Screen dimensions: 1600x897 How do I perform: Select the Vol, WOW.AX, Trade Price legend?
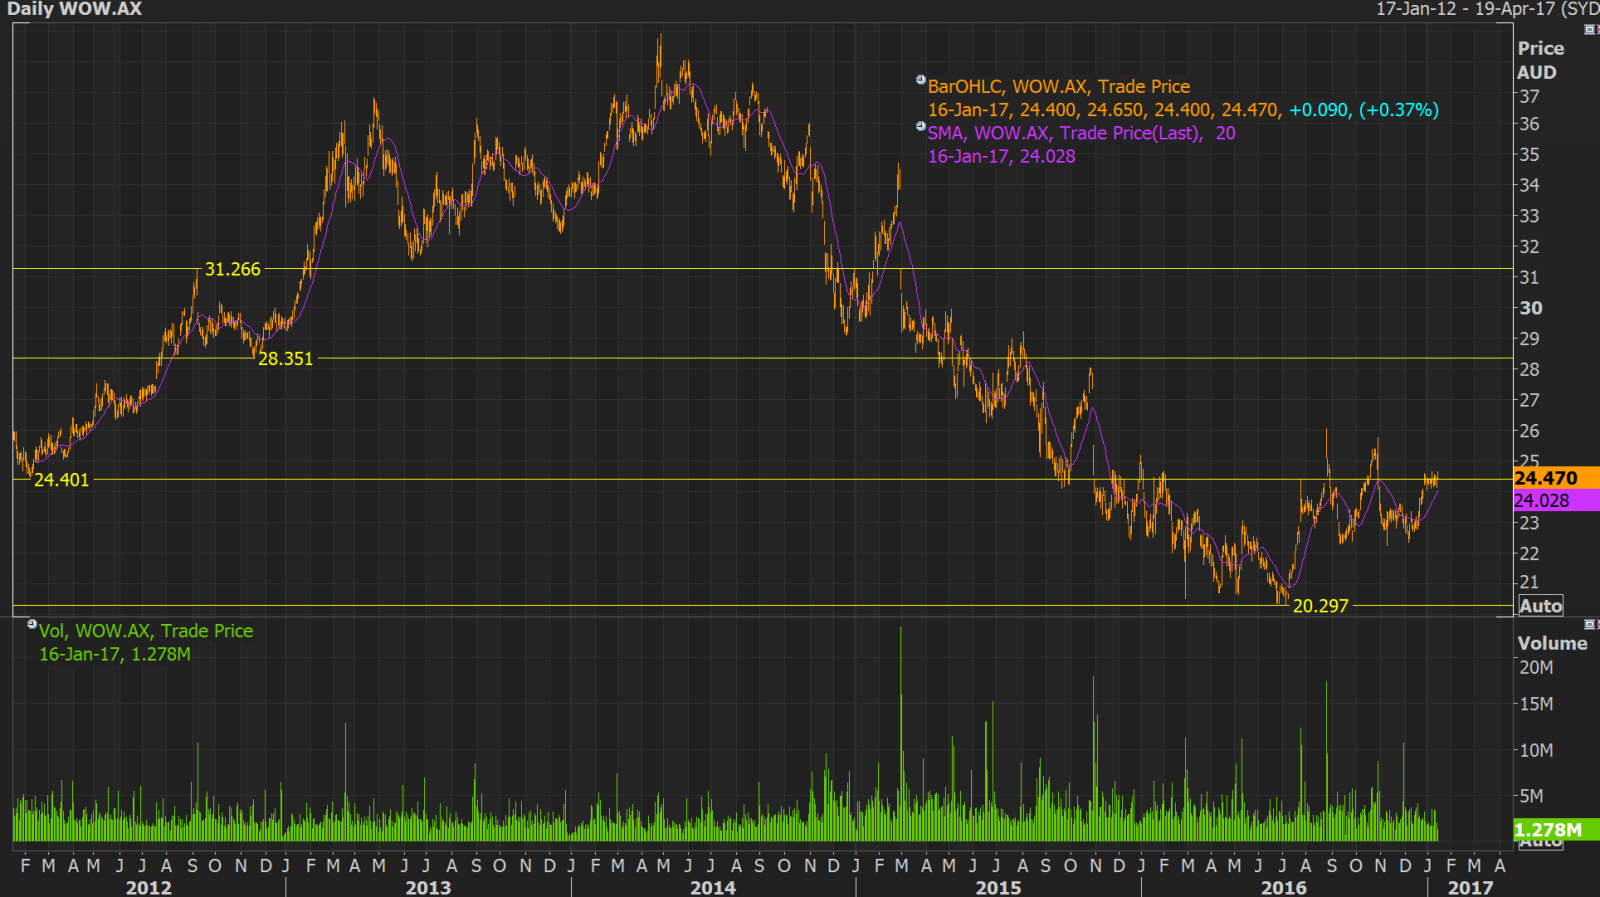tap(146, 631)
